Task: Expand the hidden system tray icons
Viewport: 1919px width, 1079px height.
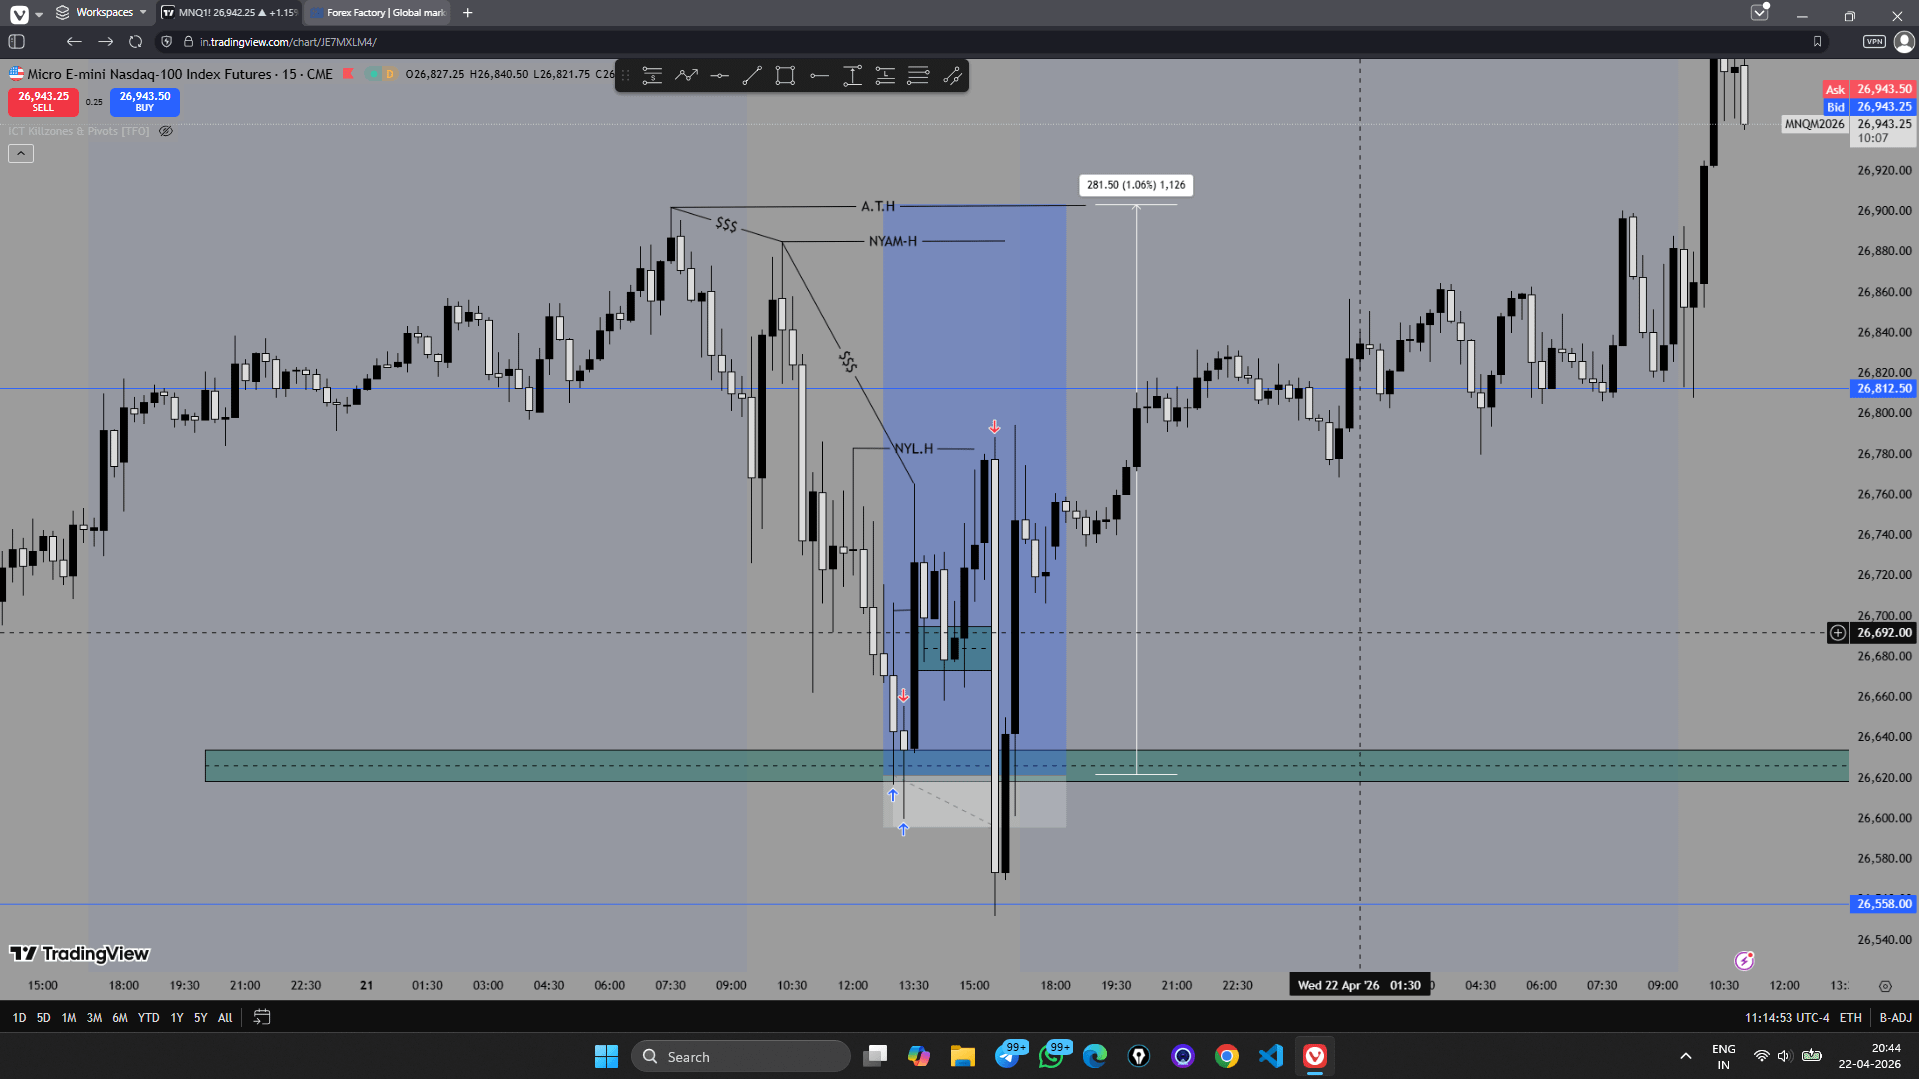Action: (x=1685, y=1056)
